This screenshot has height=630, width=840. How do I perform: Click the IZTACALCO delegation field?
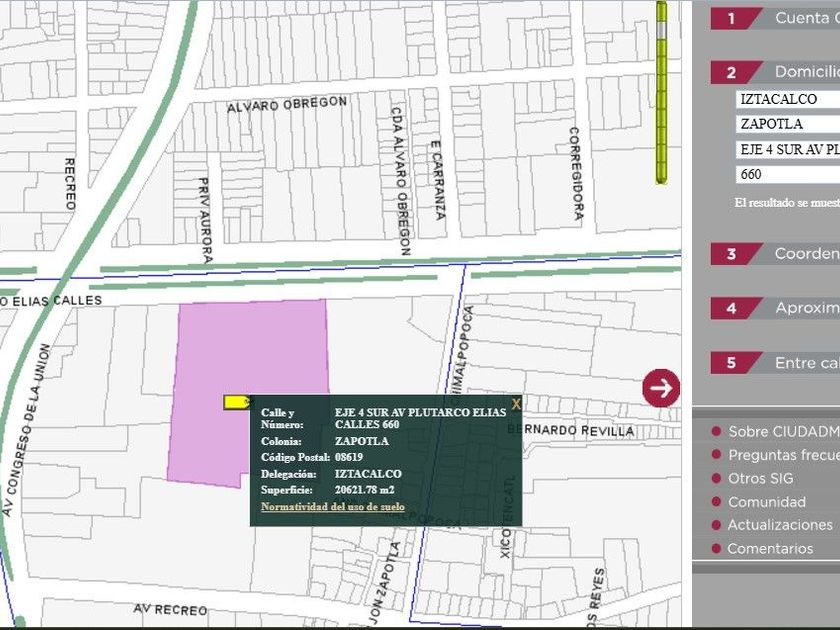click(x=788, y=99)
